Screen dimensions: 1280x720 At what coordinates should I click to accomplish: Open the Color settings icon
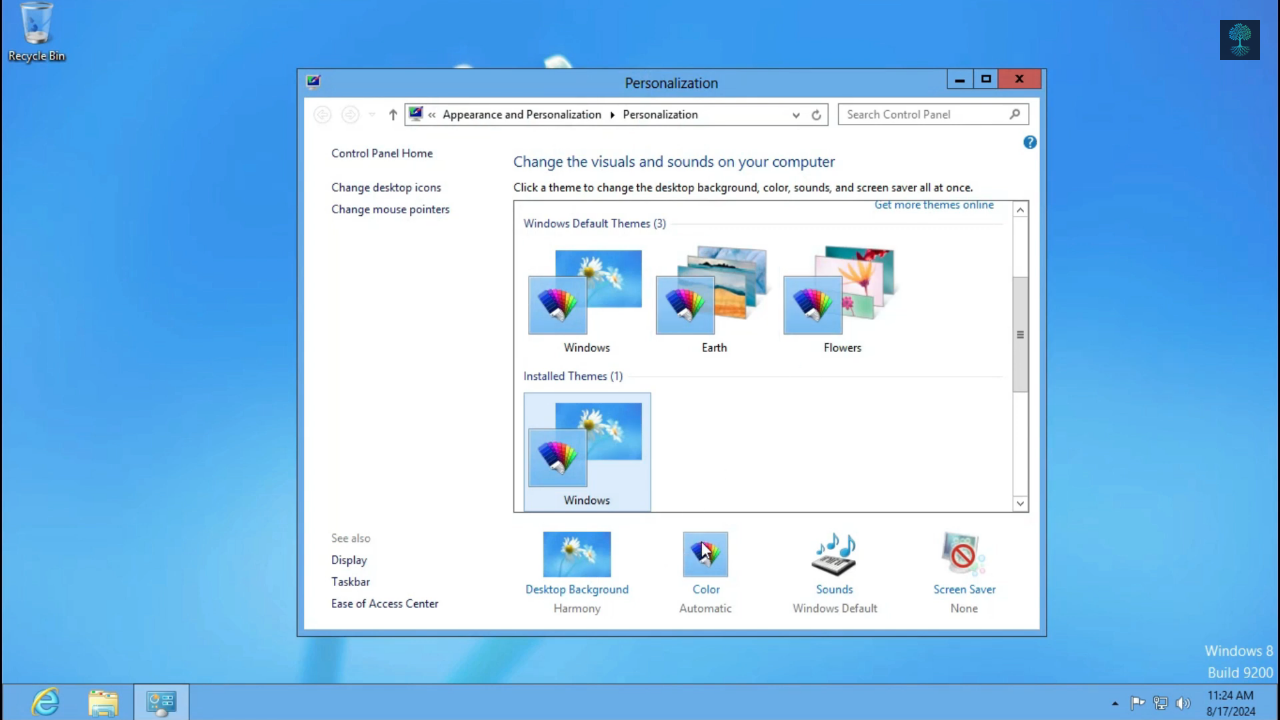point(705,555)
